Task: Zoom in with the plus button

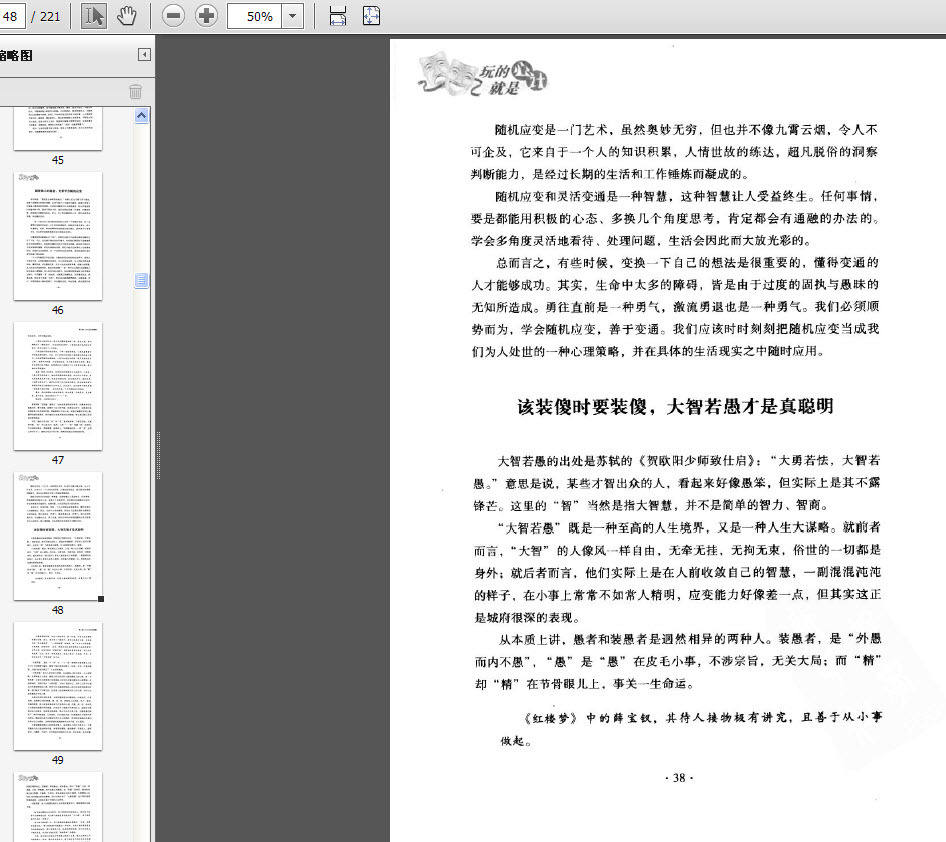Action: pyautogui.click(x=206, y=16)
